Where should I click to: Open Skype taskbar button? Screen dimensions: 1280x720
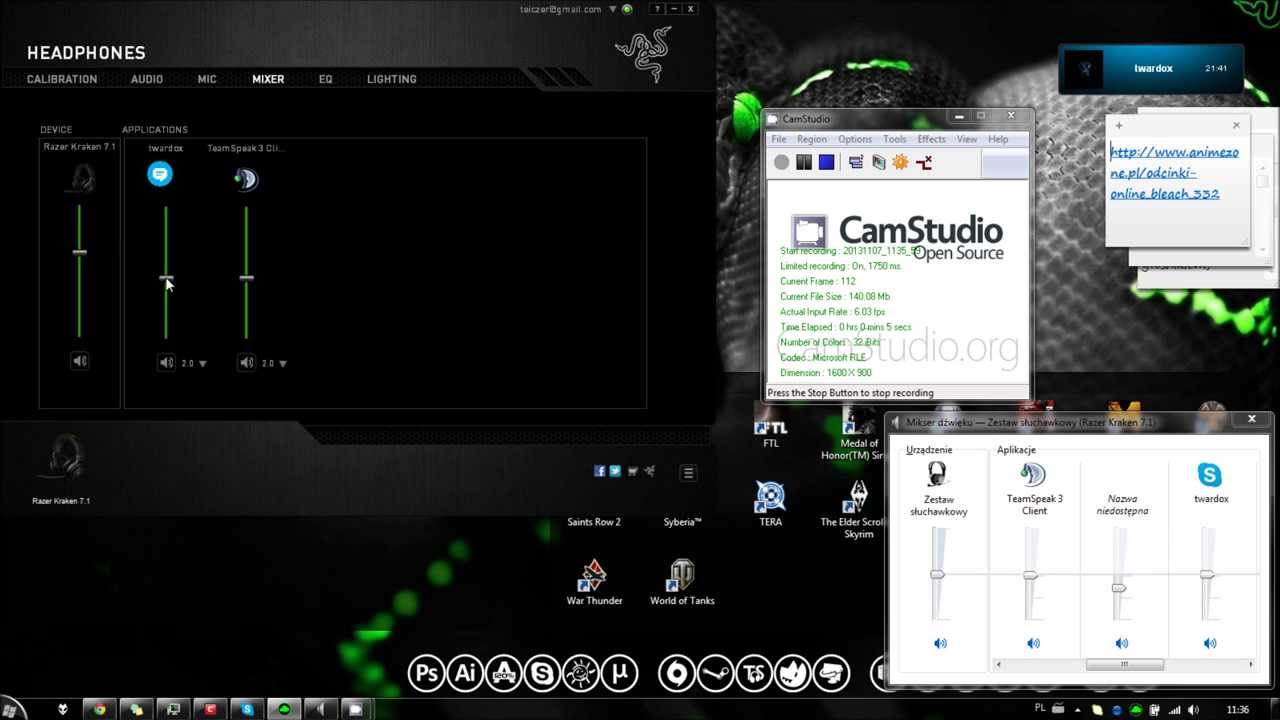tap(247, 709)
